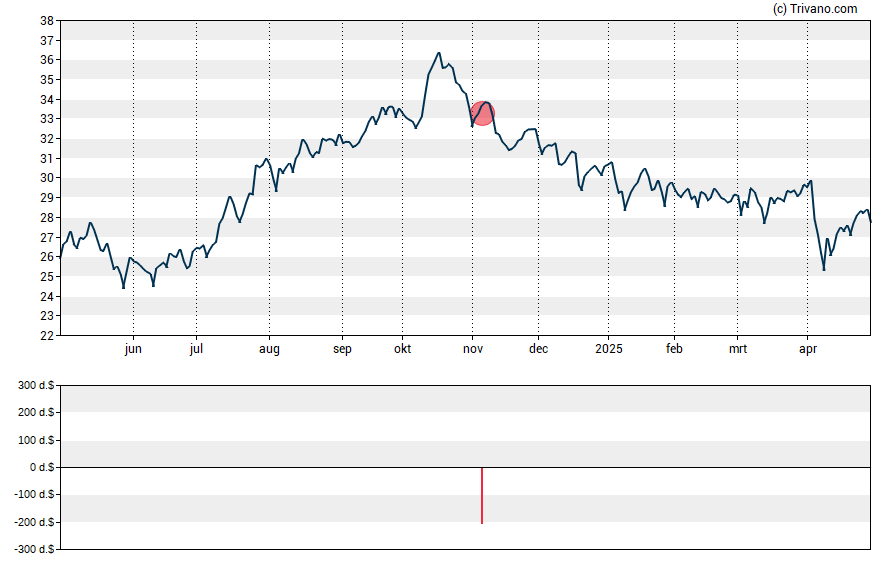Viewport: 888px width, 565px height.
Task: Click the 'jun' month label
Action: [x=133, y=349]
